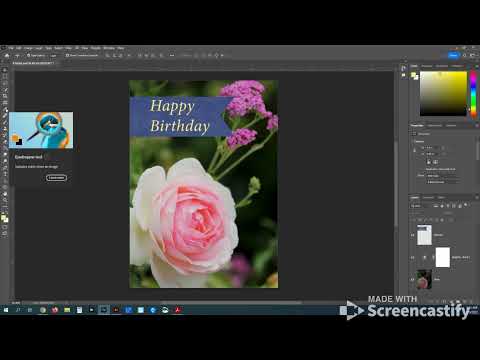Open File Explorer from the taskbar
480x360 pixels.
[67, 310]
